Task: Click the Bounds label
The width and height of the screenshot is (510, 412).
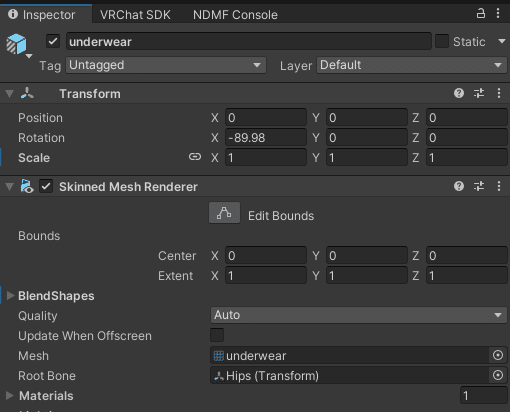Action: point(39,236)
